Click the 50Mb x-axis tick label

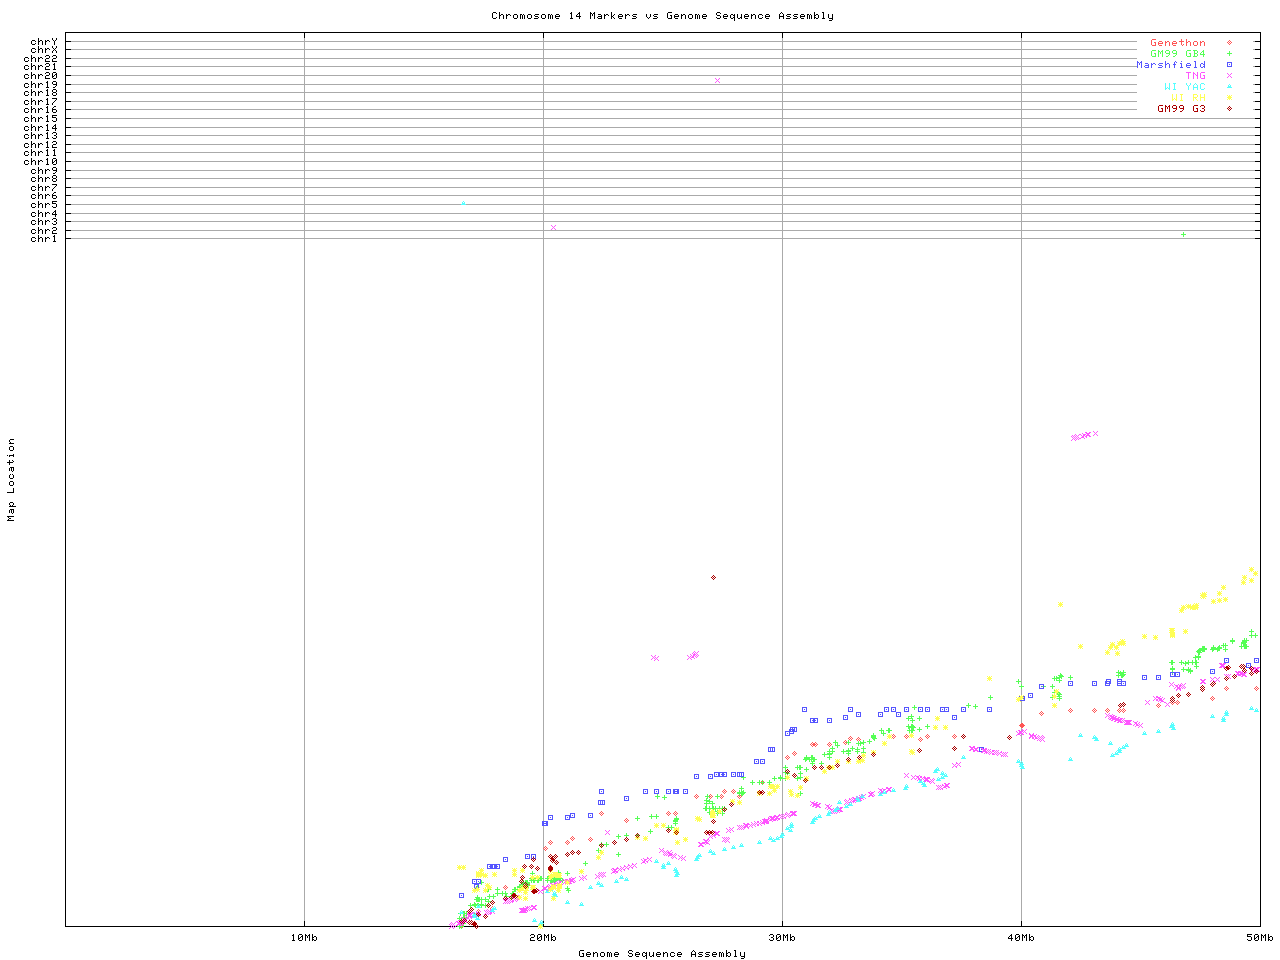click(x=1259, y=938)
